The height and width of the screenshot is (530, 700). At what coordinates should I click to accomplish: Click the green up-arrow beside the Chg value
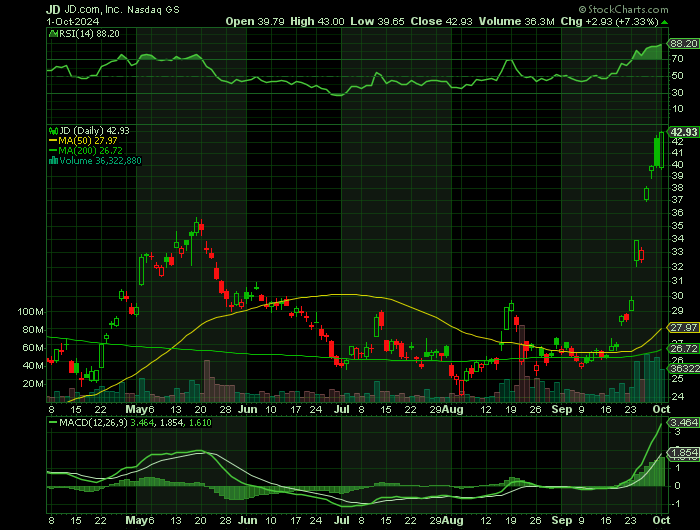click(665, 22)
